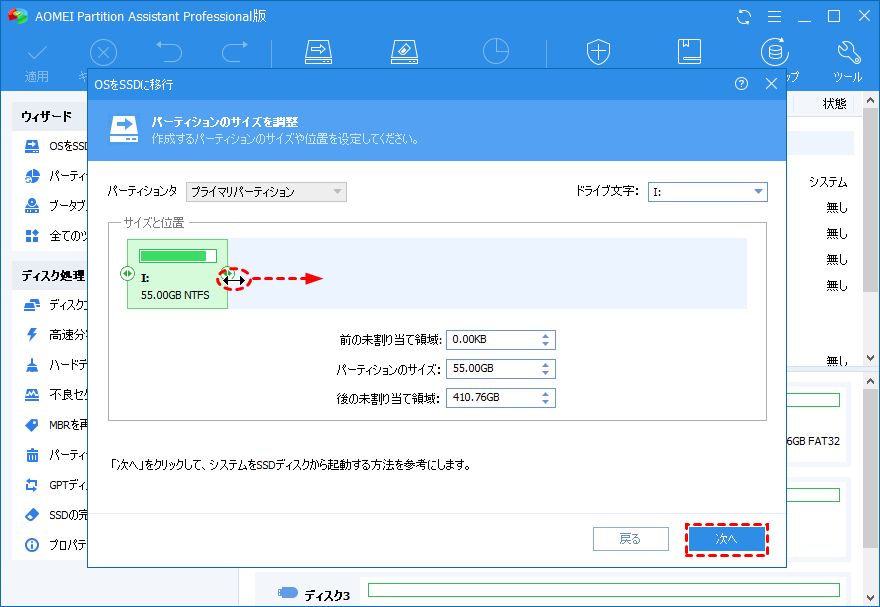This screenshot has width=880, height=607.
Task: Click the lightning quick partition icon
Action: pyautogui.click(x=32, y=335)
